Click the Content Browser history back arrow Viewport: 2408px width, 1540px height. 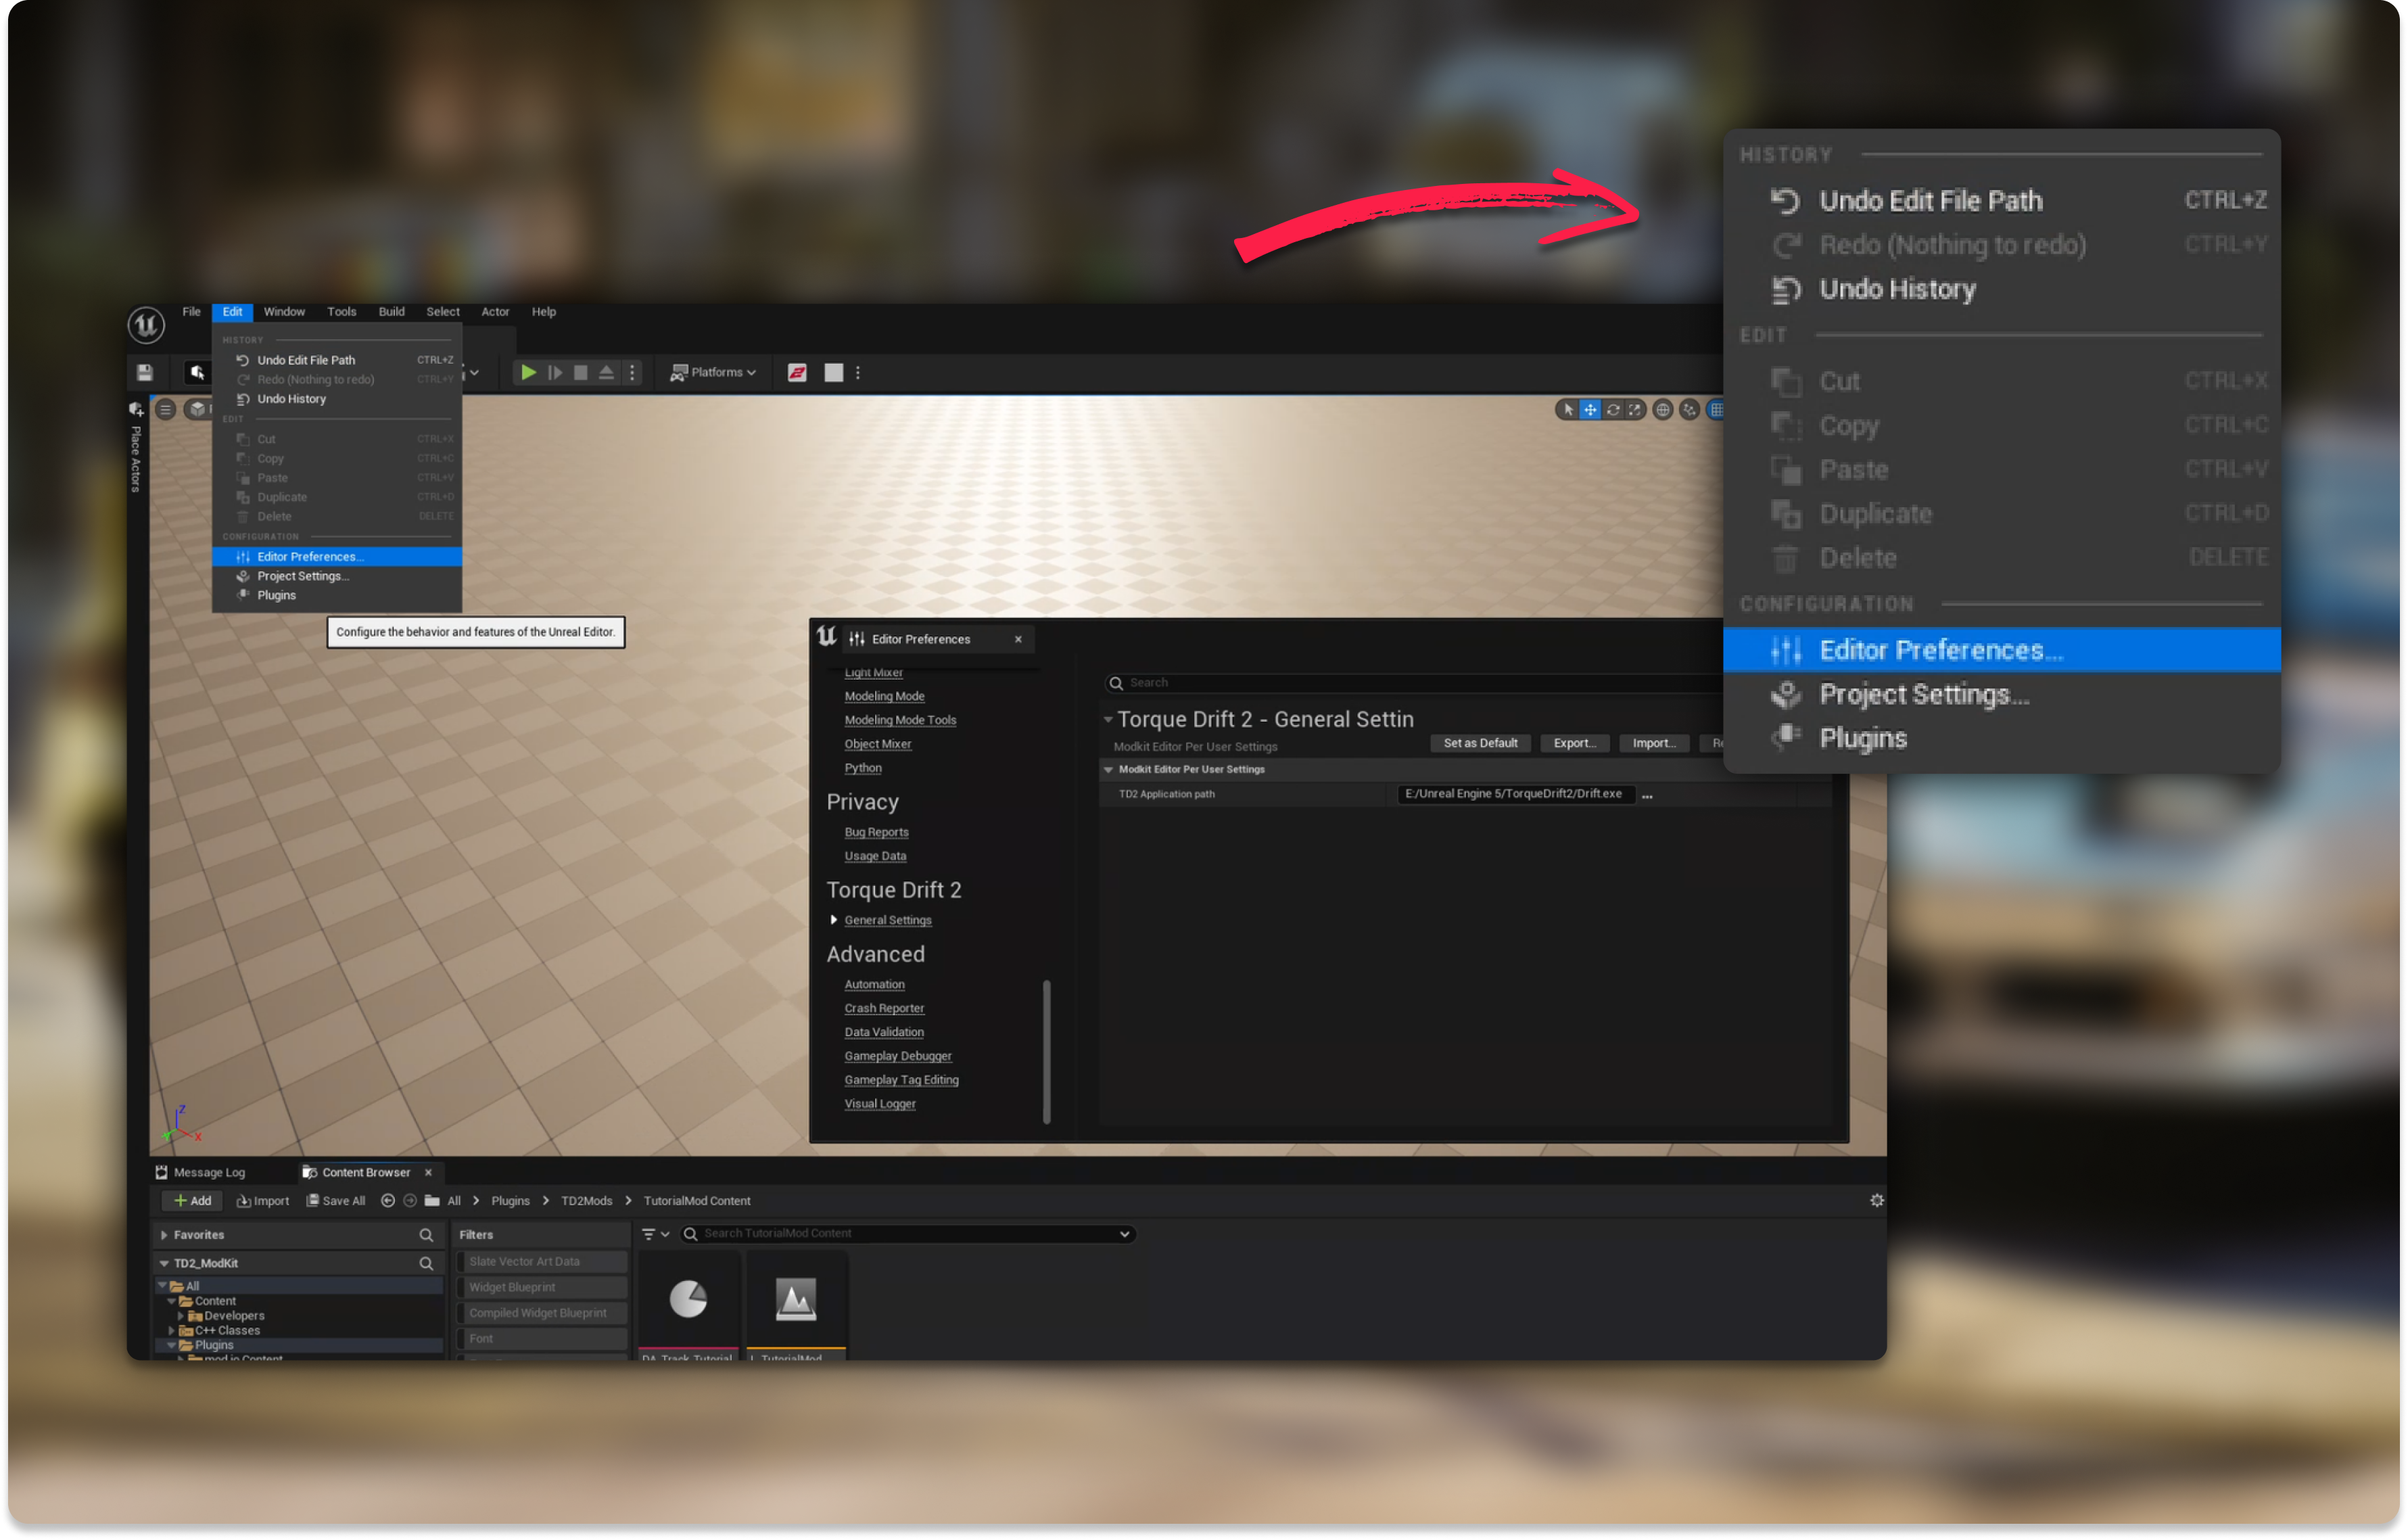(x=388, y=1200)
